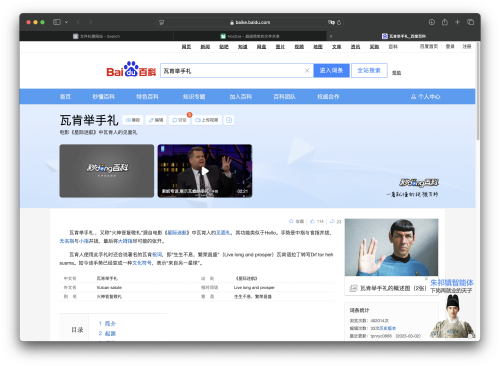Screen dimensions: 500x367
Task: Open 知道 in top Baidu links
Action: tap(243, 47)
